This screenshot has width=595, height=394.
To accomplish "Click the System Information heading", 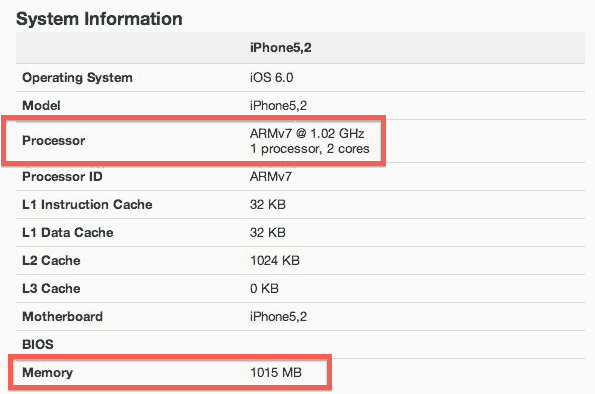I will click(99, 19).
